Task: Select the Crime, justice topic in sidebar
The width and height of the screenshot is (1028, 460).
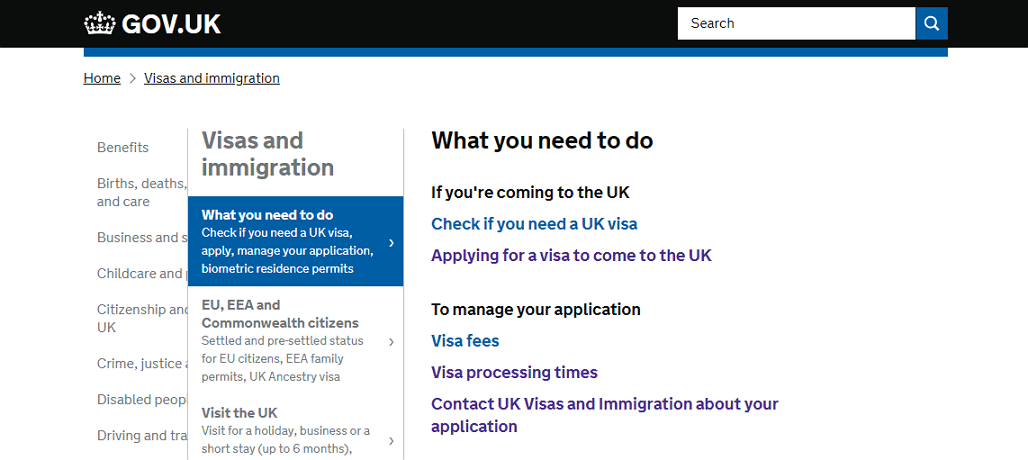Action: (x=142, y=364)
